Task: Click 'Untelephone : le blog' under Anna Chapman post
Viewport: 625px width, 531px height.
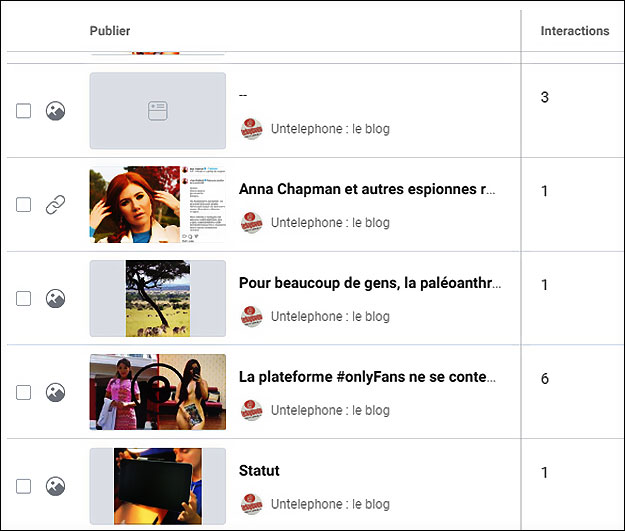Action: [x=330, y=222]
